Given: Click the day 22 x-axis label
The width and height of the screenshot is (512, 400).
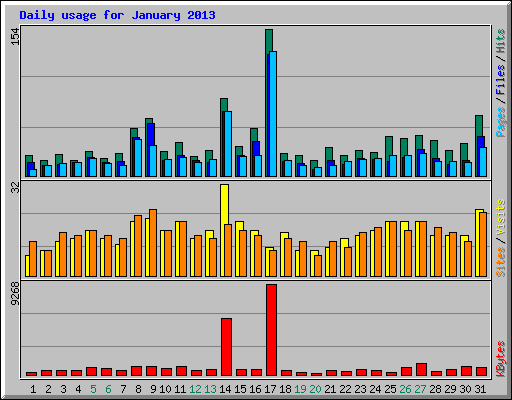Looking at the screenshot, I should point(345,389).
